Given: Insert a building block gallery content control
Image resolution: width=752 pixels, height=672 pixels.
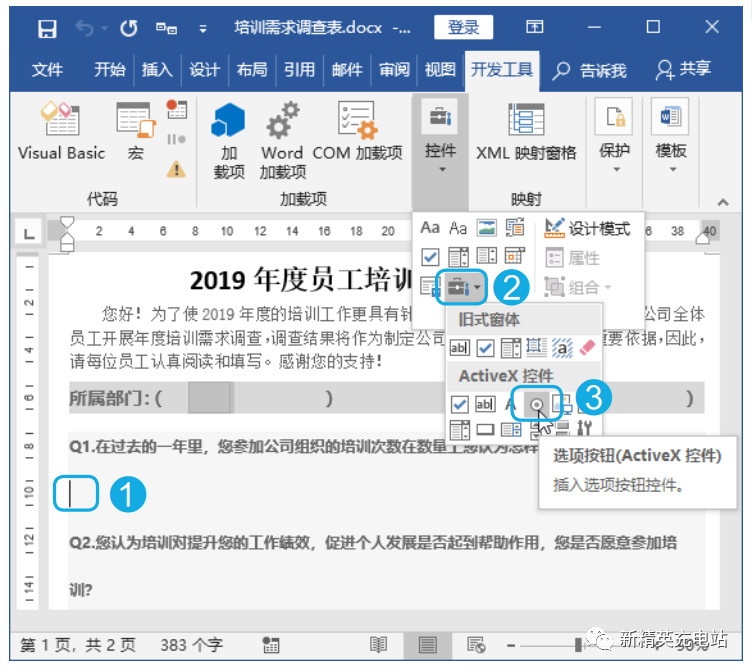Looking at the screenshot, I should pos(515,227).
